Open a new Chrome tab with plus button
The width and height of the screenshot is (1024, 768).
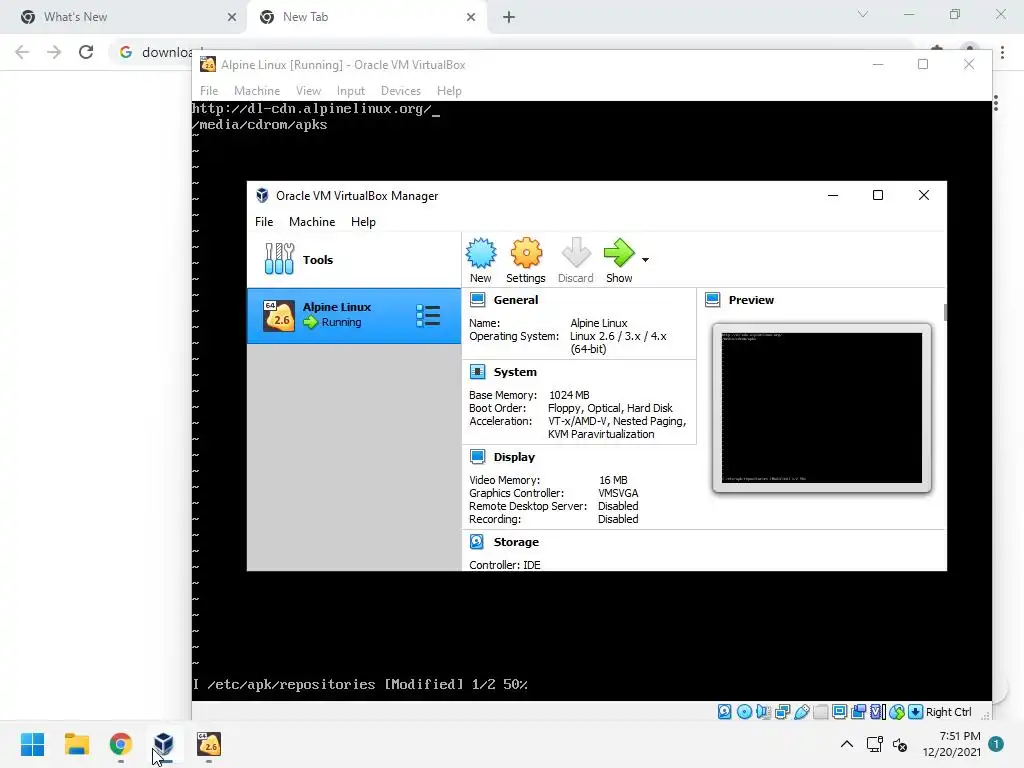[509, 17]
